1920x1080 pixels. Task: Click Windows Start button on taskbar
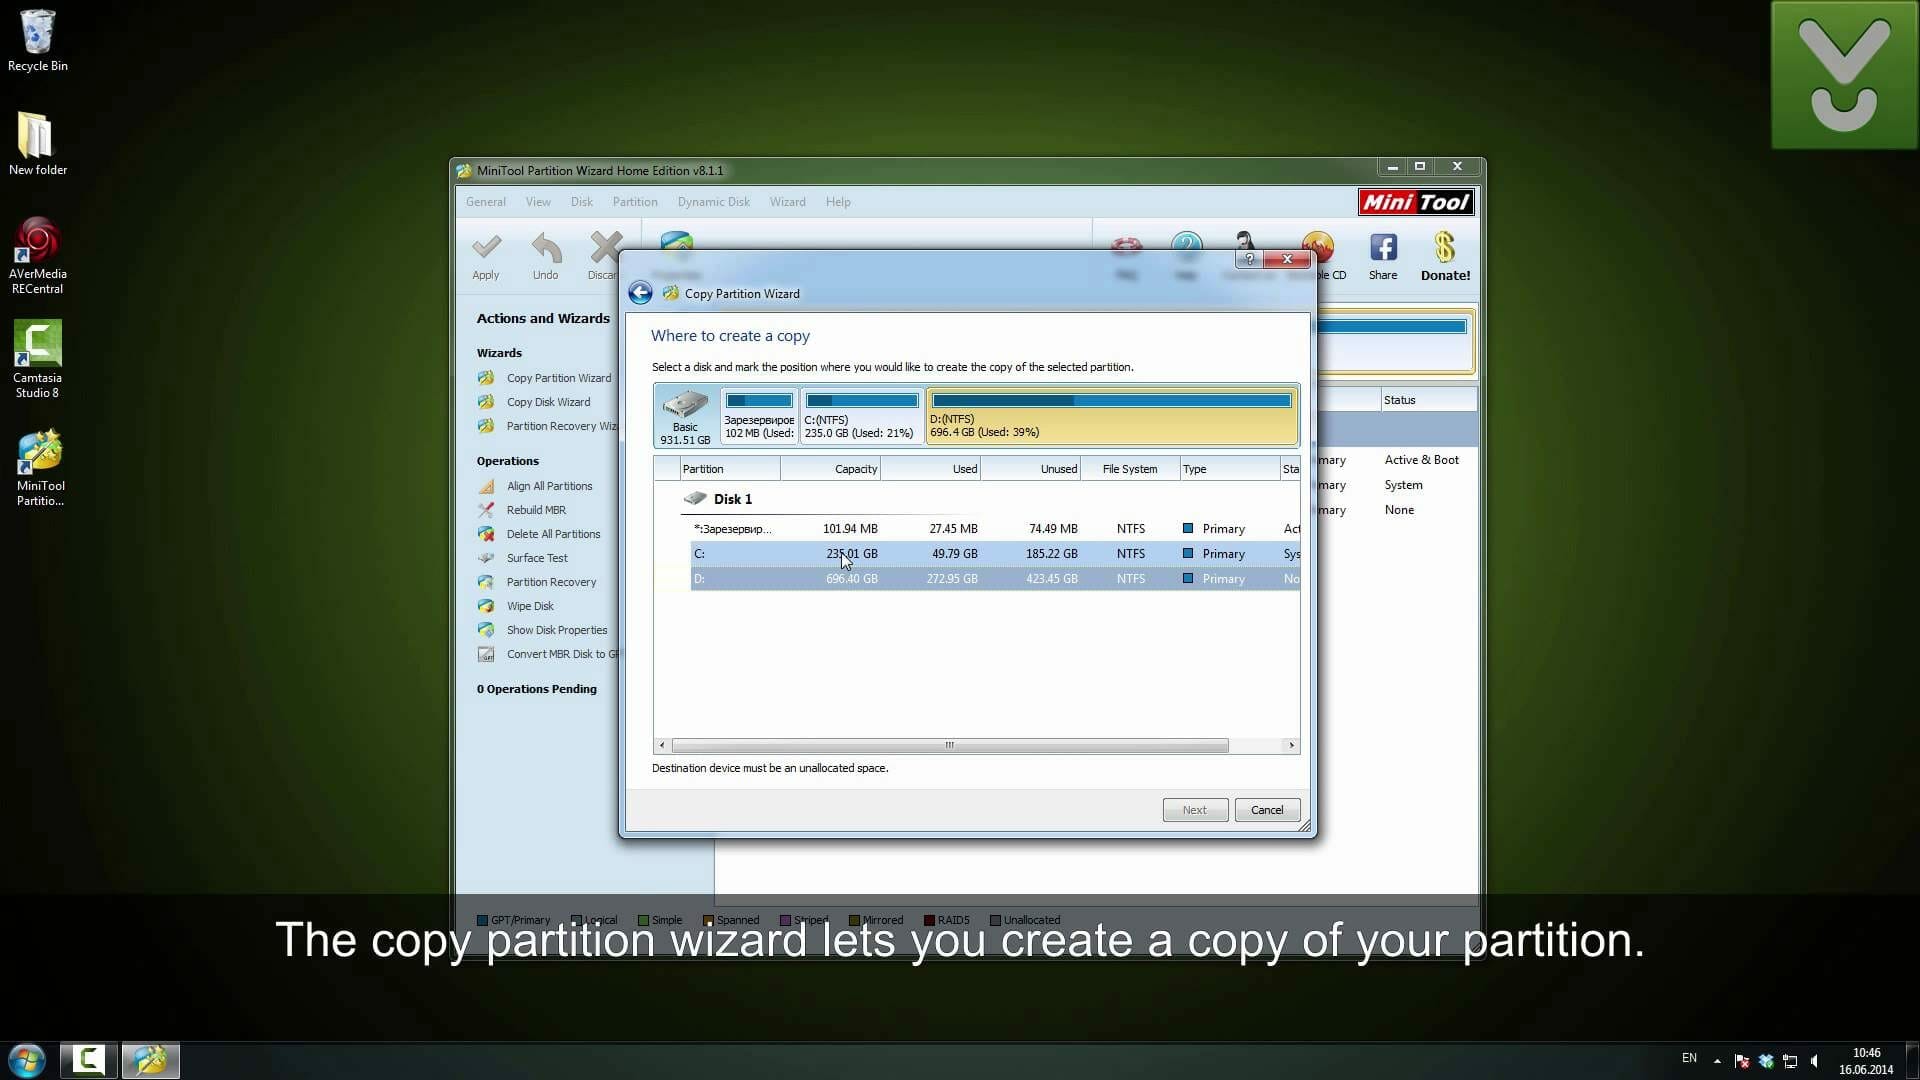click(x=27, y=1060)
